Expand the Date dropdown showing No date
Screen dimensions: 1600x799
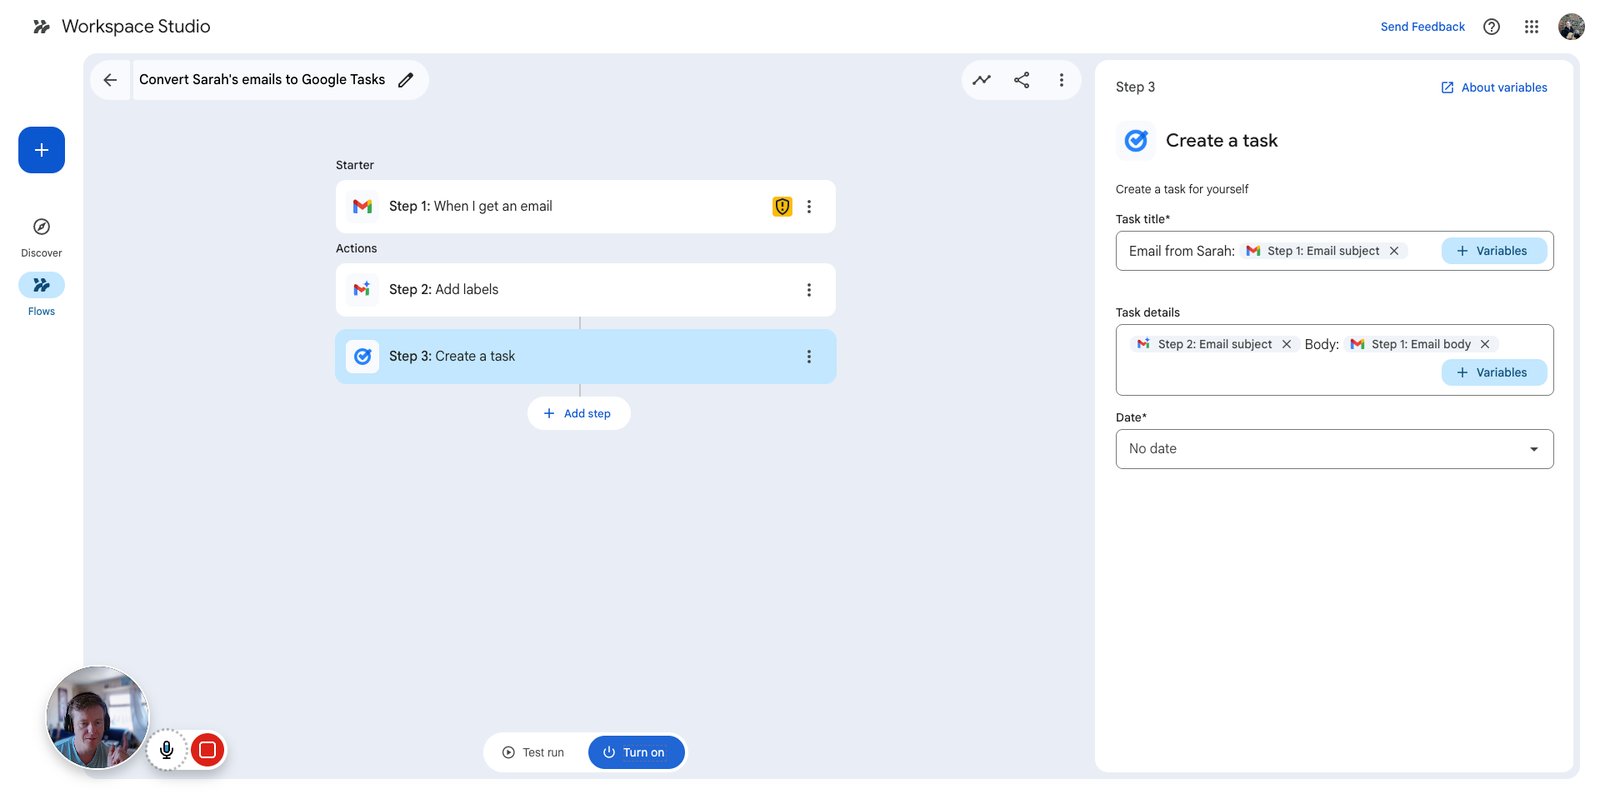pyautogui.click(x=1334, y=449)
